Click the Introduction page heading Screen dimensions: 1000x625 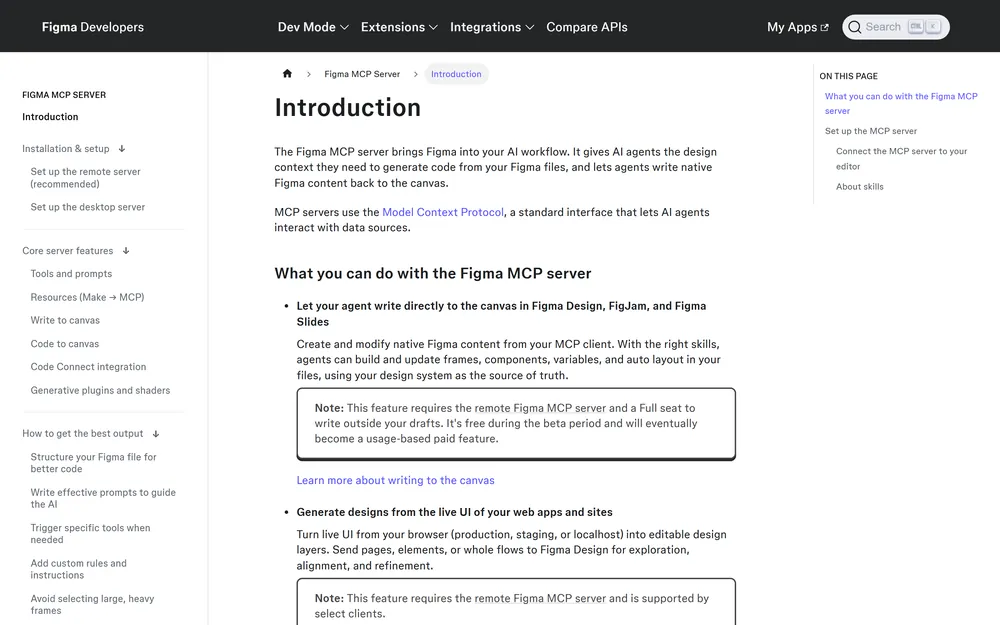click(x=348, y=107)
